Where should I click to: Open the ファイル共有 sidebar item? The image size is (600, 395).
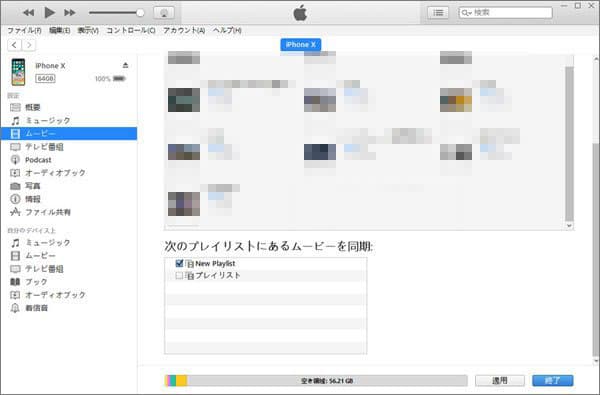point(69,212)
